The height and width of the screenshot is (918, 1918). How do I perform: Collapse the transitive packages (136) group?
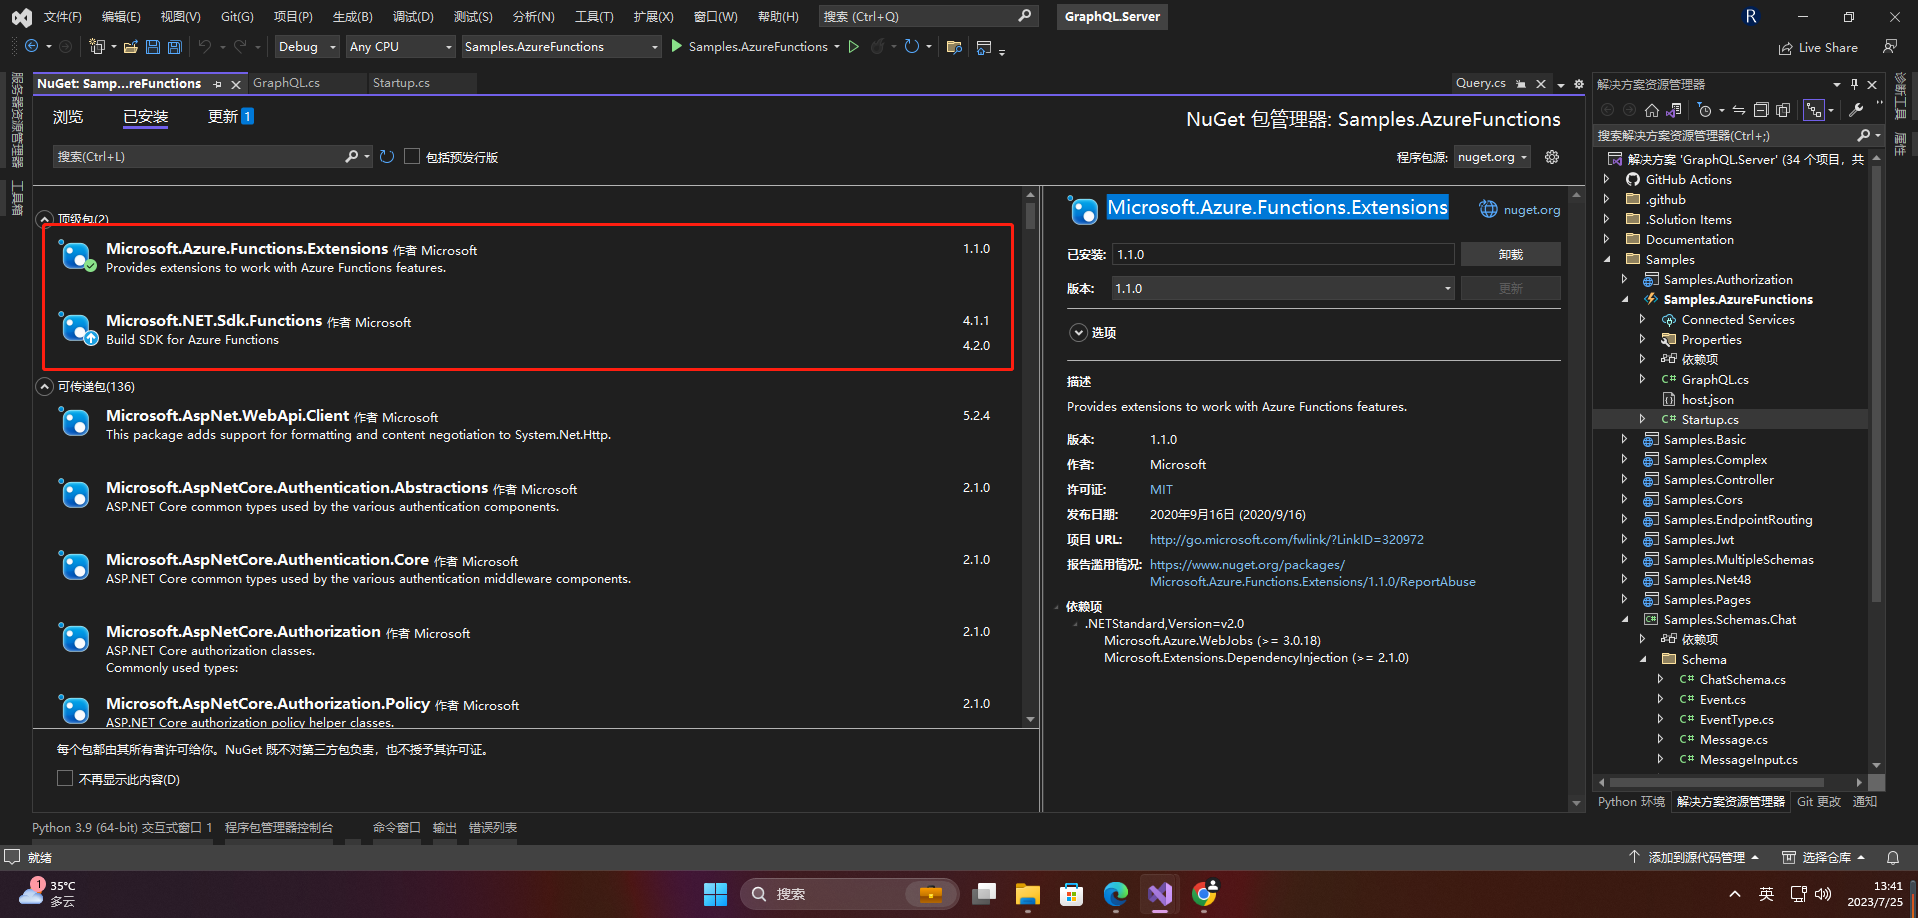pos(44,386)
